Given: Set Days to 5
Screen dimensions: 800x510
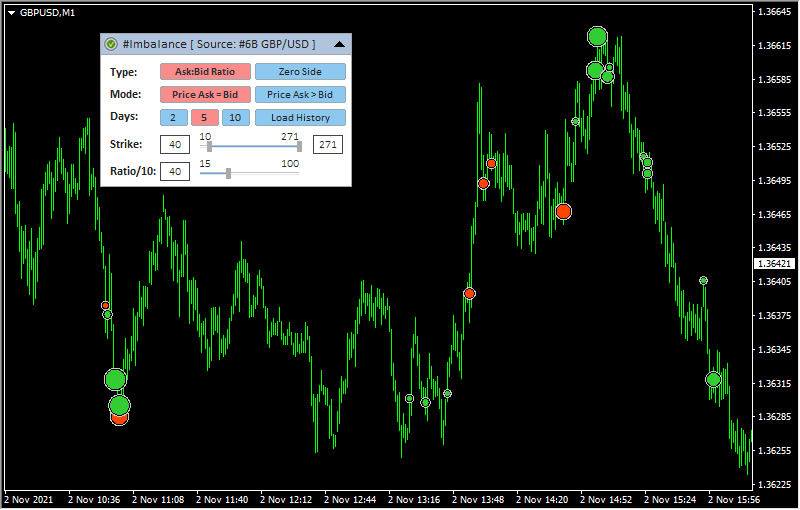Looking at the screenshot, I should (x=204, y=118).
